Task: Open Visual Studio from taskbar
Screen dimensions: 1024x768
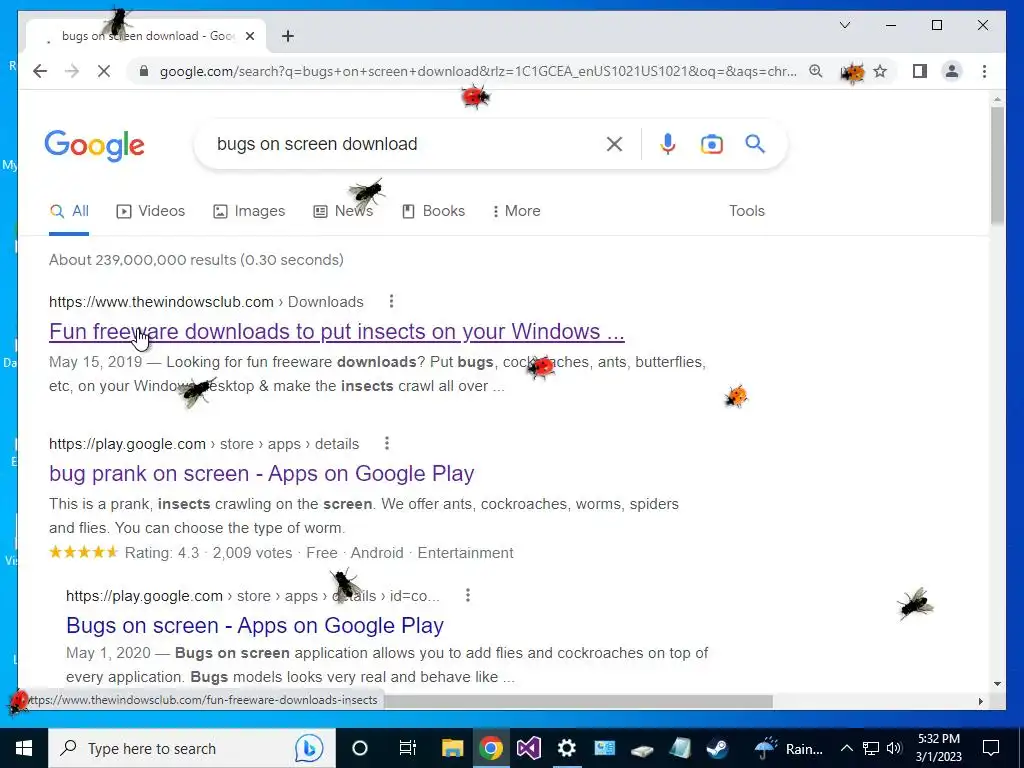Action: point(529,748)
